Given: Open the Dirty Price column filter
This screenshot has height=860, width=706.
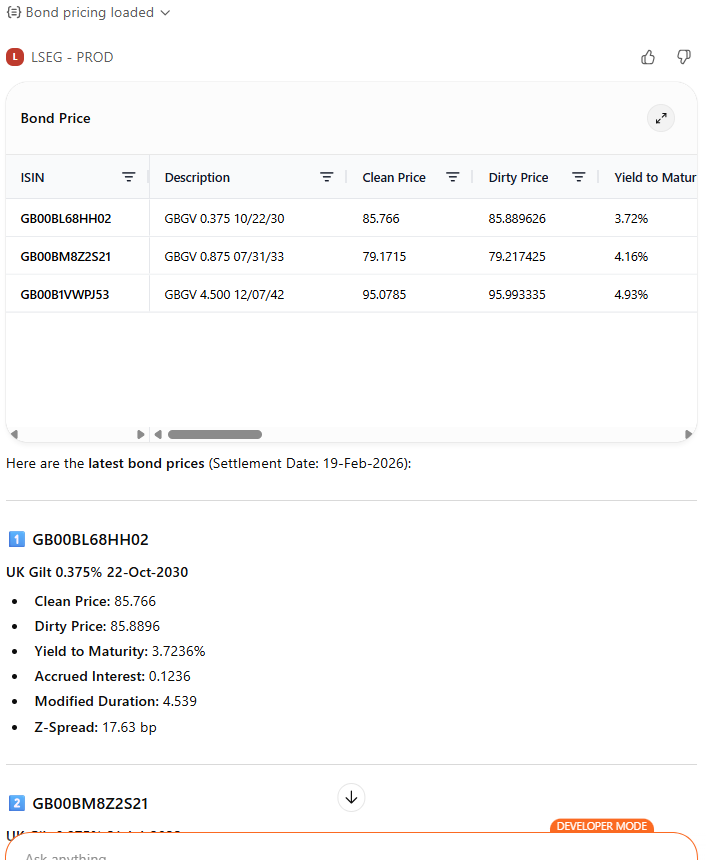Looking at the screenshot, I should point(578,177).
